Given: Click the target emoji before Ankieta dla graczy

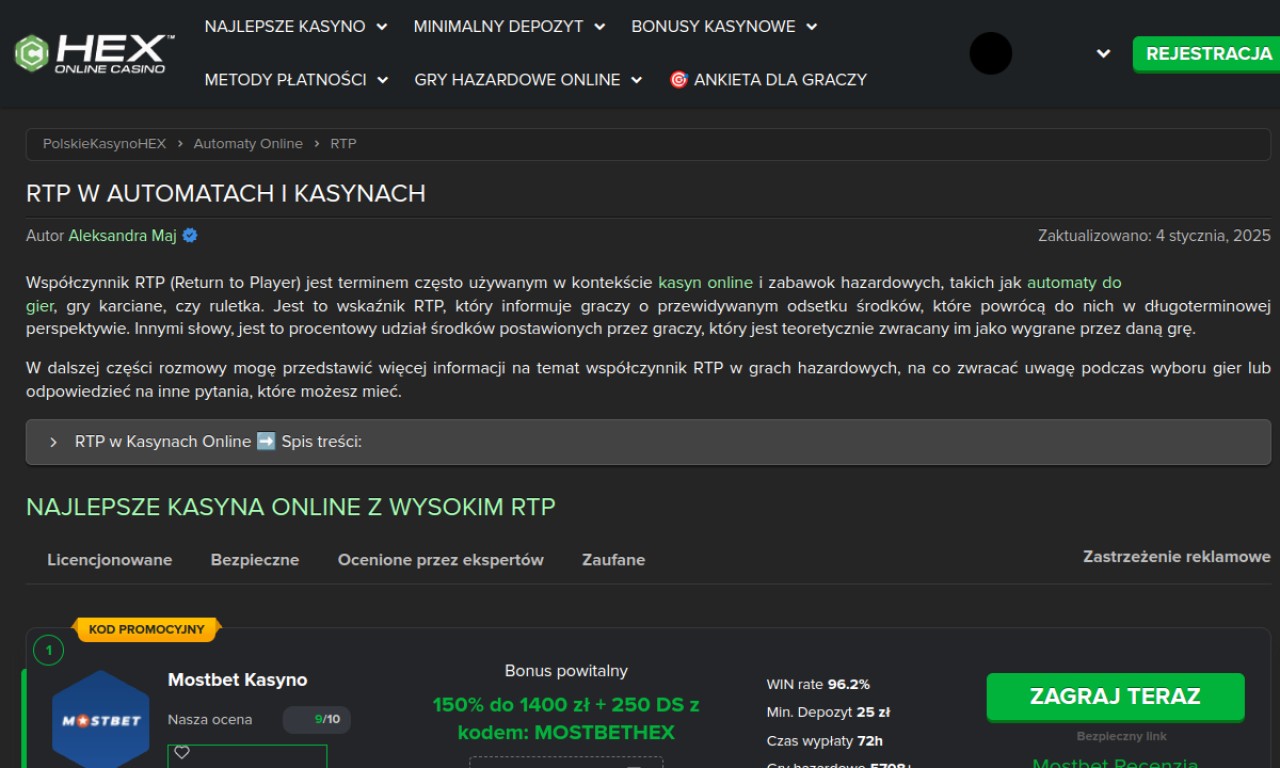Looking at the screenshot, I should click(x=678, y=79).
